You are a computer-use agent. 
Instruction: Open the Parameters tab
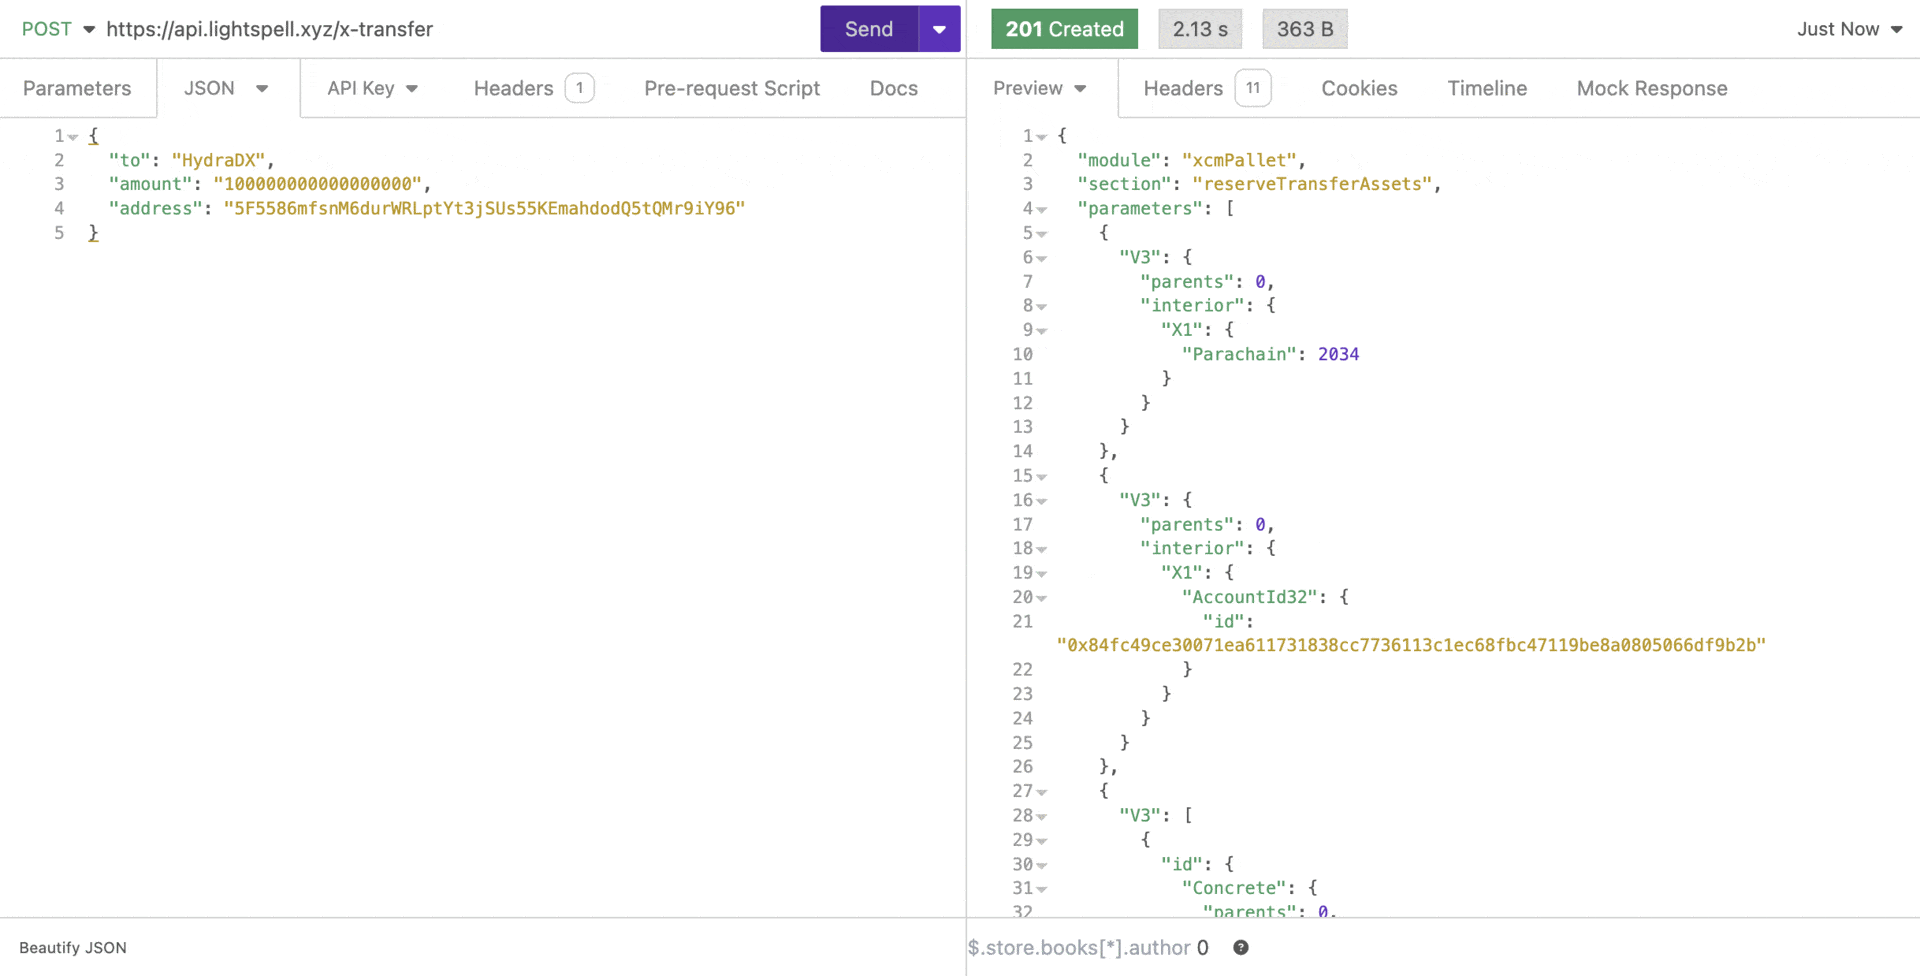[x=77, y=88]
